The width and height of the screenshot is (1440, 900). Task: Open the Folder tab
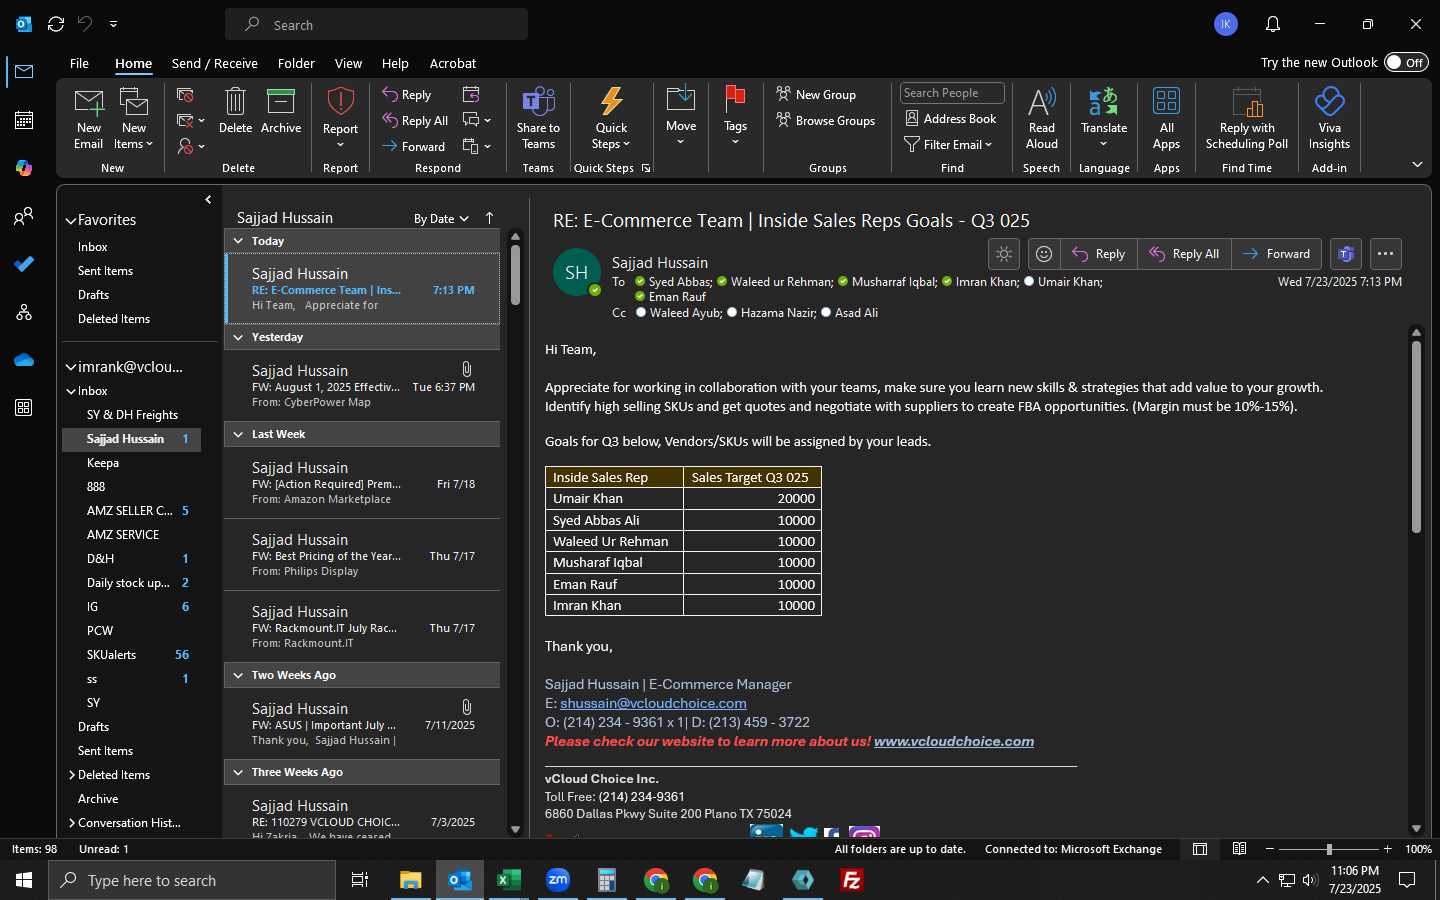tap(296, 63)
